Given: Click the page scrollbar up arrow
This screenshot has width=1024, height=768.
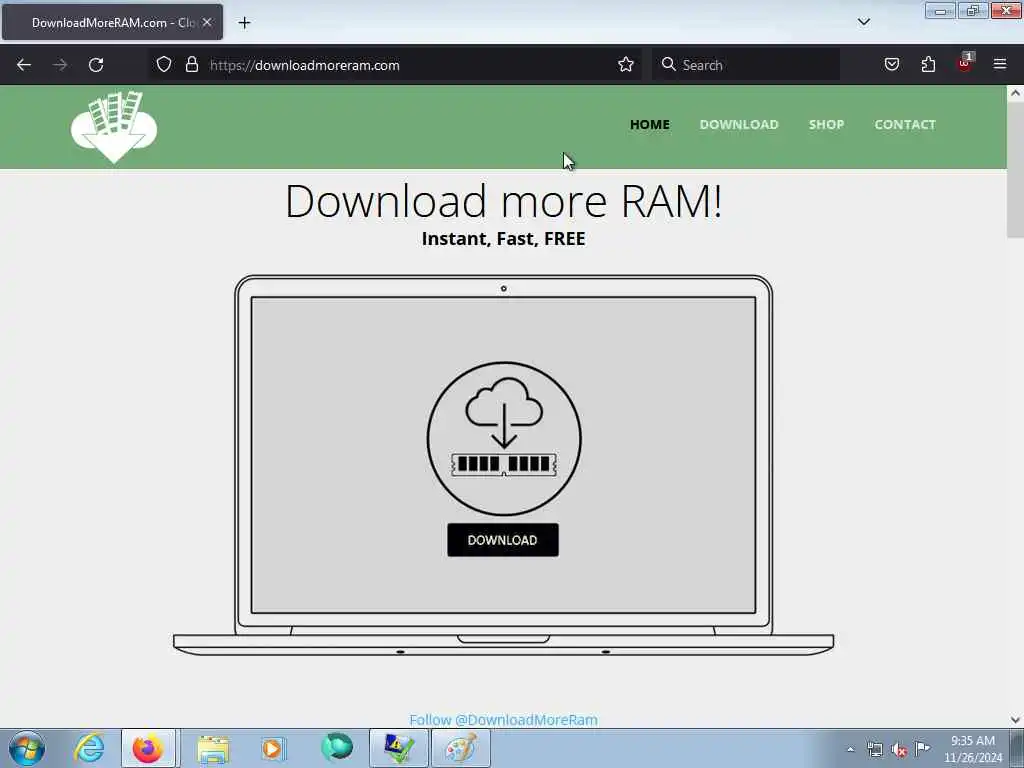Looking at the screenshot, I should tap(1015, 93).
